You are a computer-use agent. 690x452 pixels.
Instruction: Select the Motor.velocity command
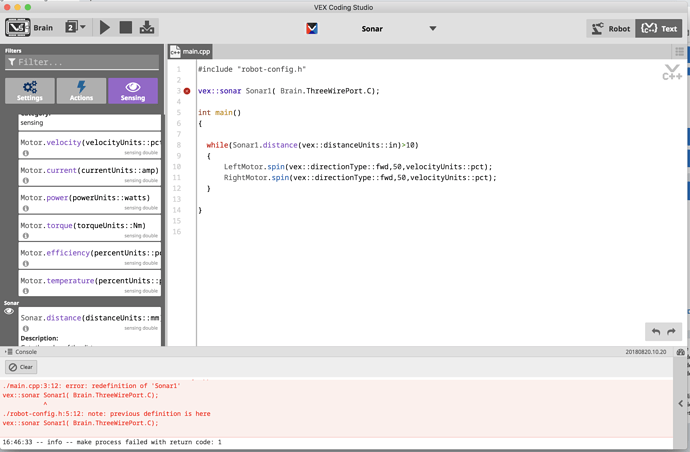(x=90, y=145)
